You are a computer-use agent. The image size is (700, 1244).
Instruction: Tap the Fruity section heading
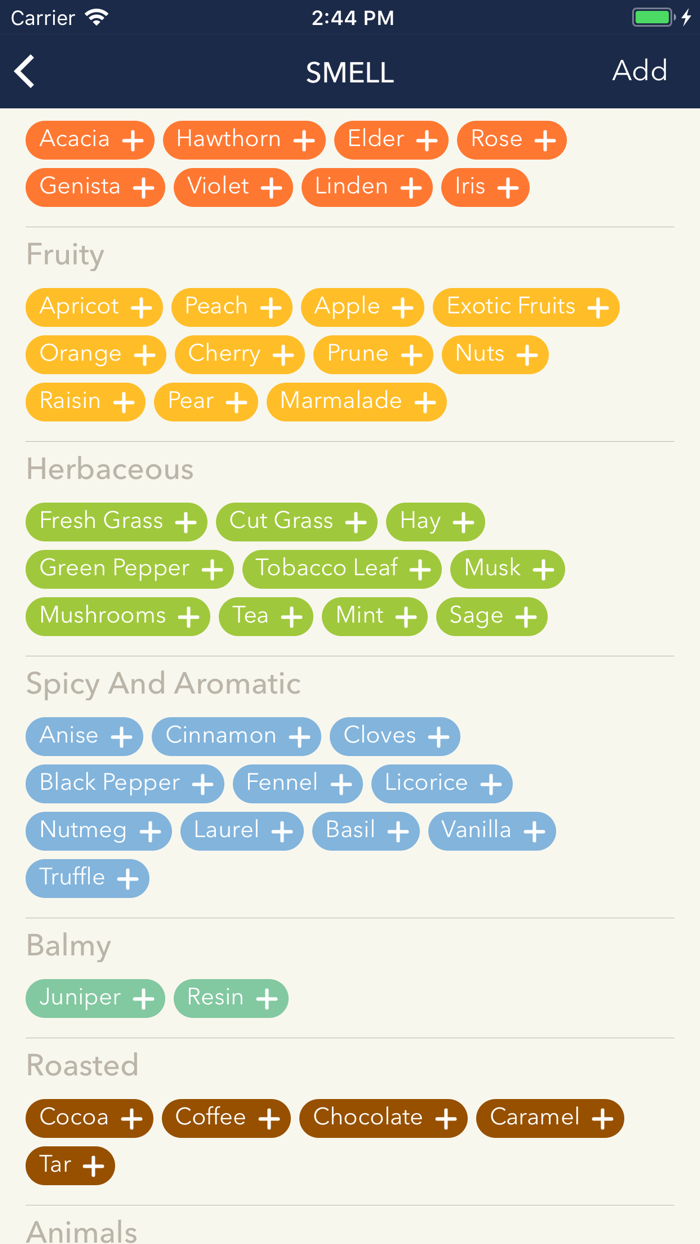tap(65, 255)
